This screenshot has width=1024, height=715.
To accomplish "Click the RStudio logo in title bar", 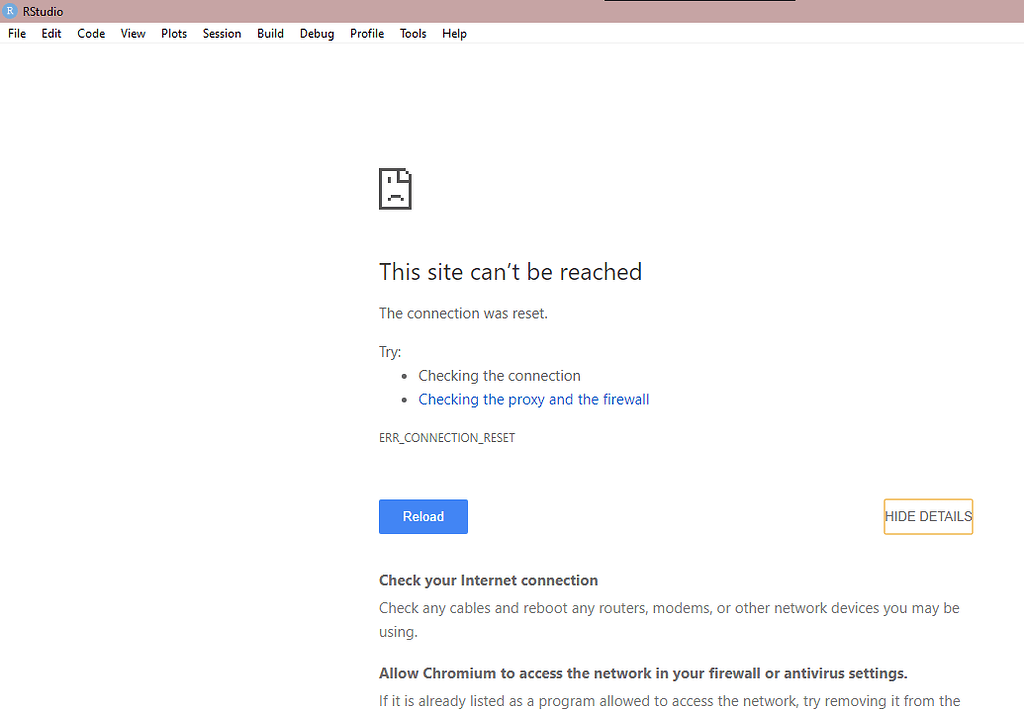I will [11, 11].
